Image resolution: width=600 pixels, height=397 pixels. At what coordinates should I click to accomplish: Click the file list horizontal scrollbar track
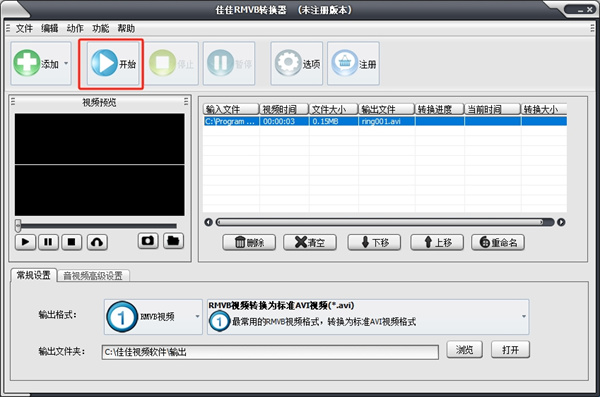(385, 222)
